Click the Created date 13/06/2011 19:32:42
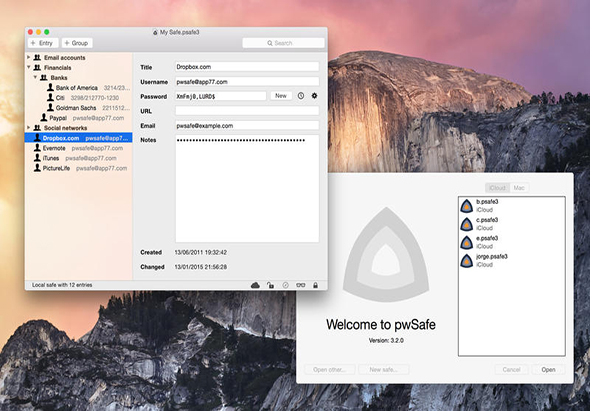 pos(201,252)
